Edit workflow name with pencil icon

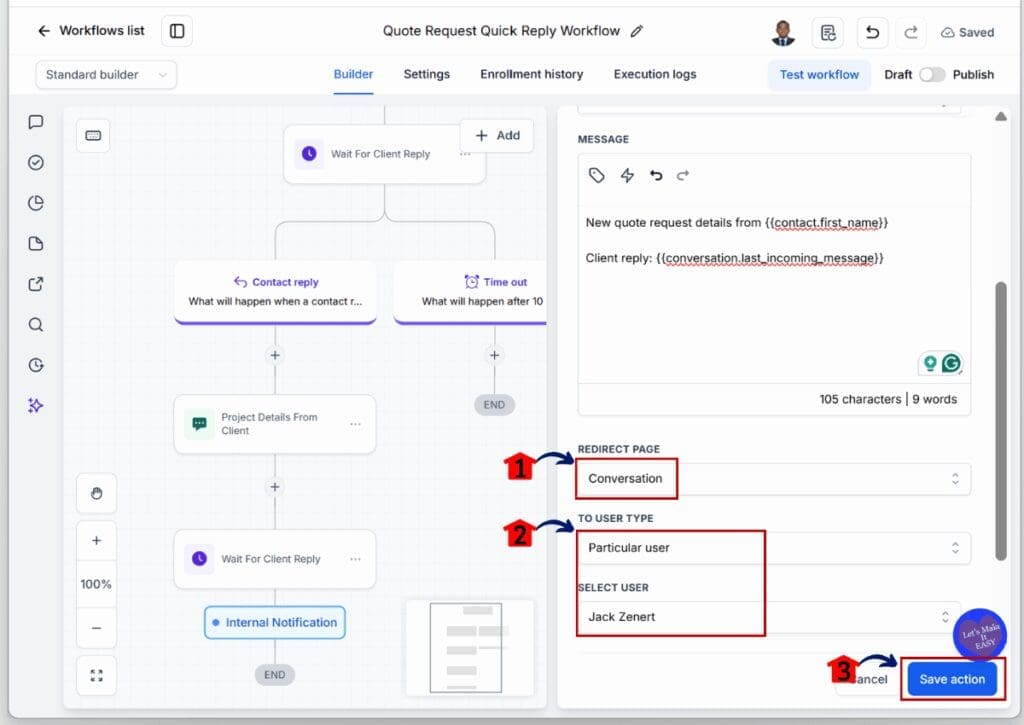(x=637, y=31)
